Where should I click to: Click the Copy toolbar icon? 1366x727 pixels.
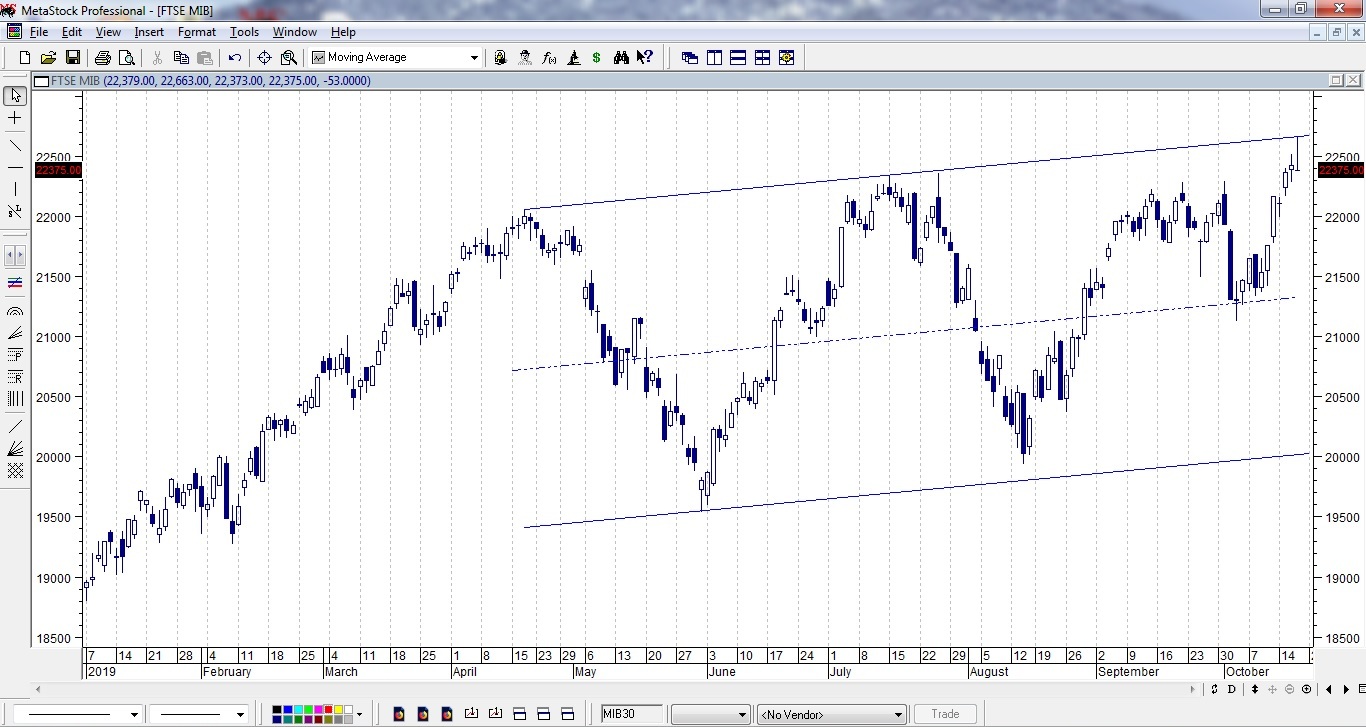click(181, 58)
